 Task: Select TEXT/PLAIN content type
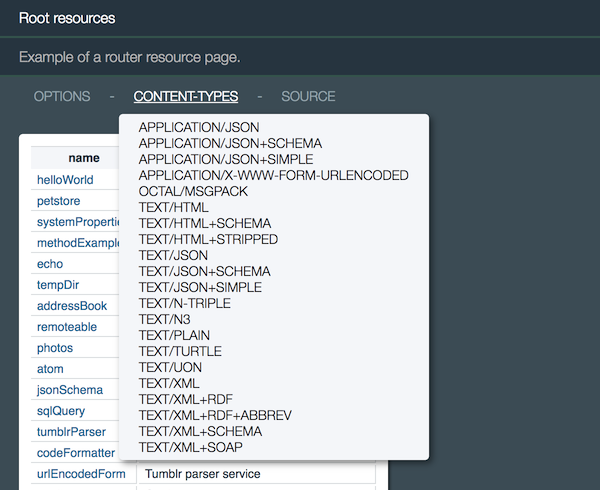point(174,336)
